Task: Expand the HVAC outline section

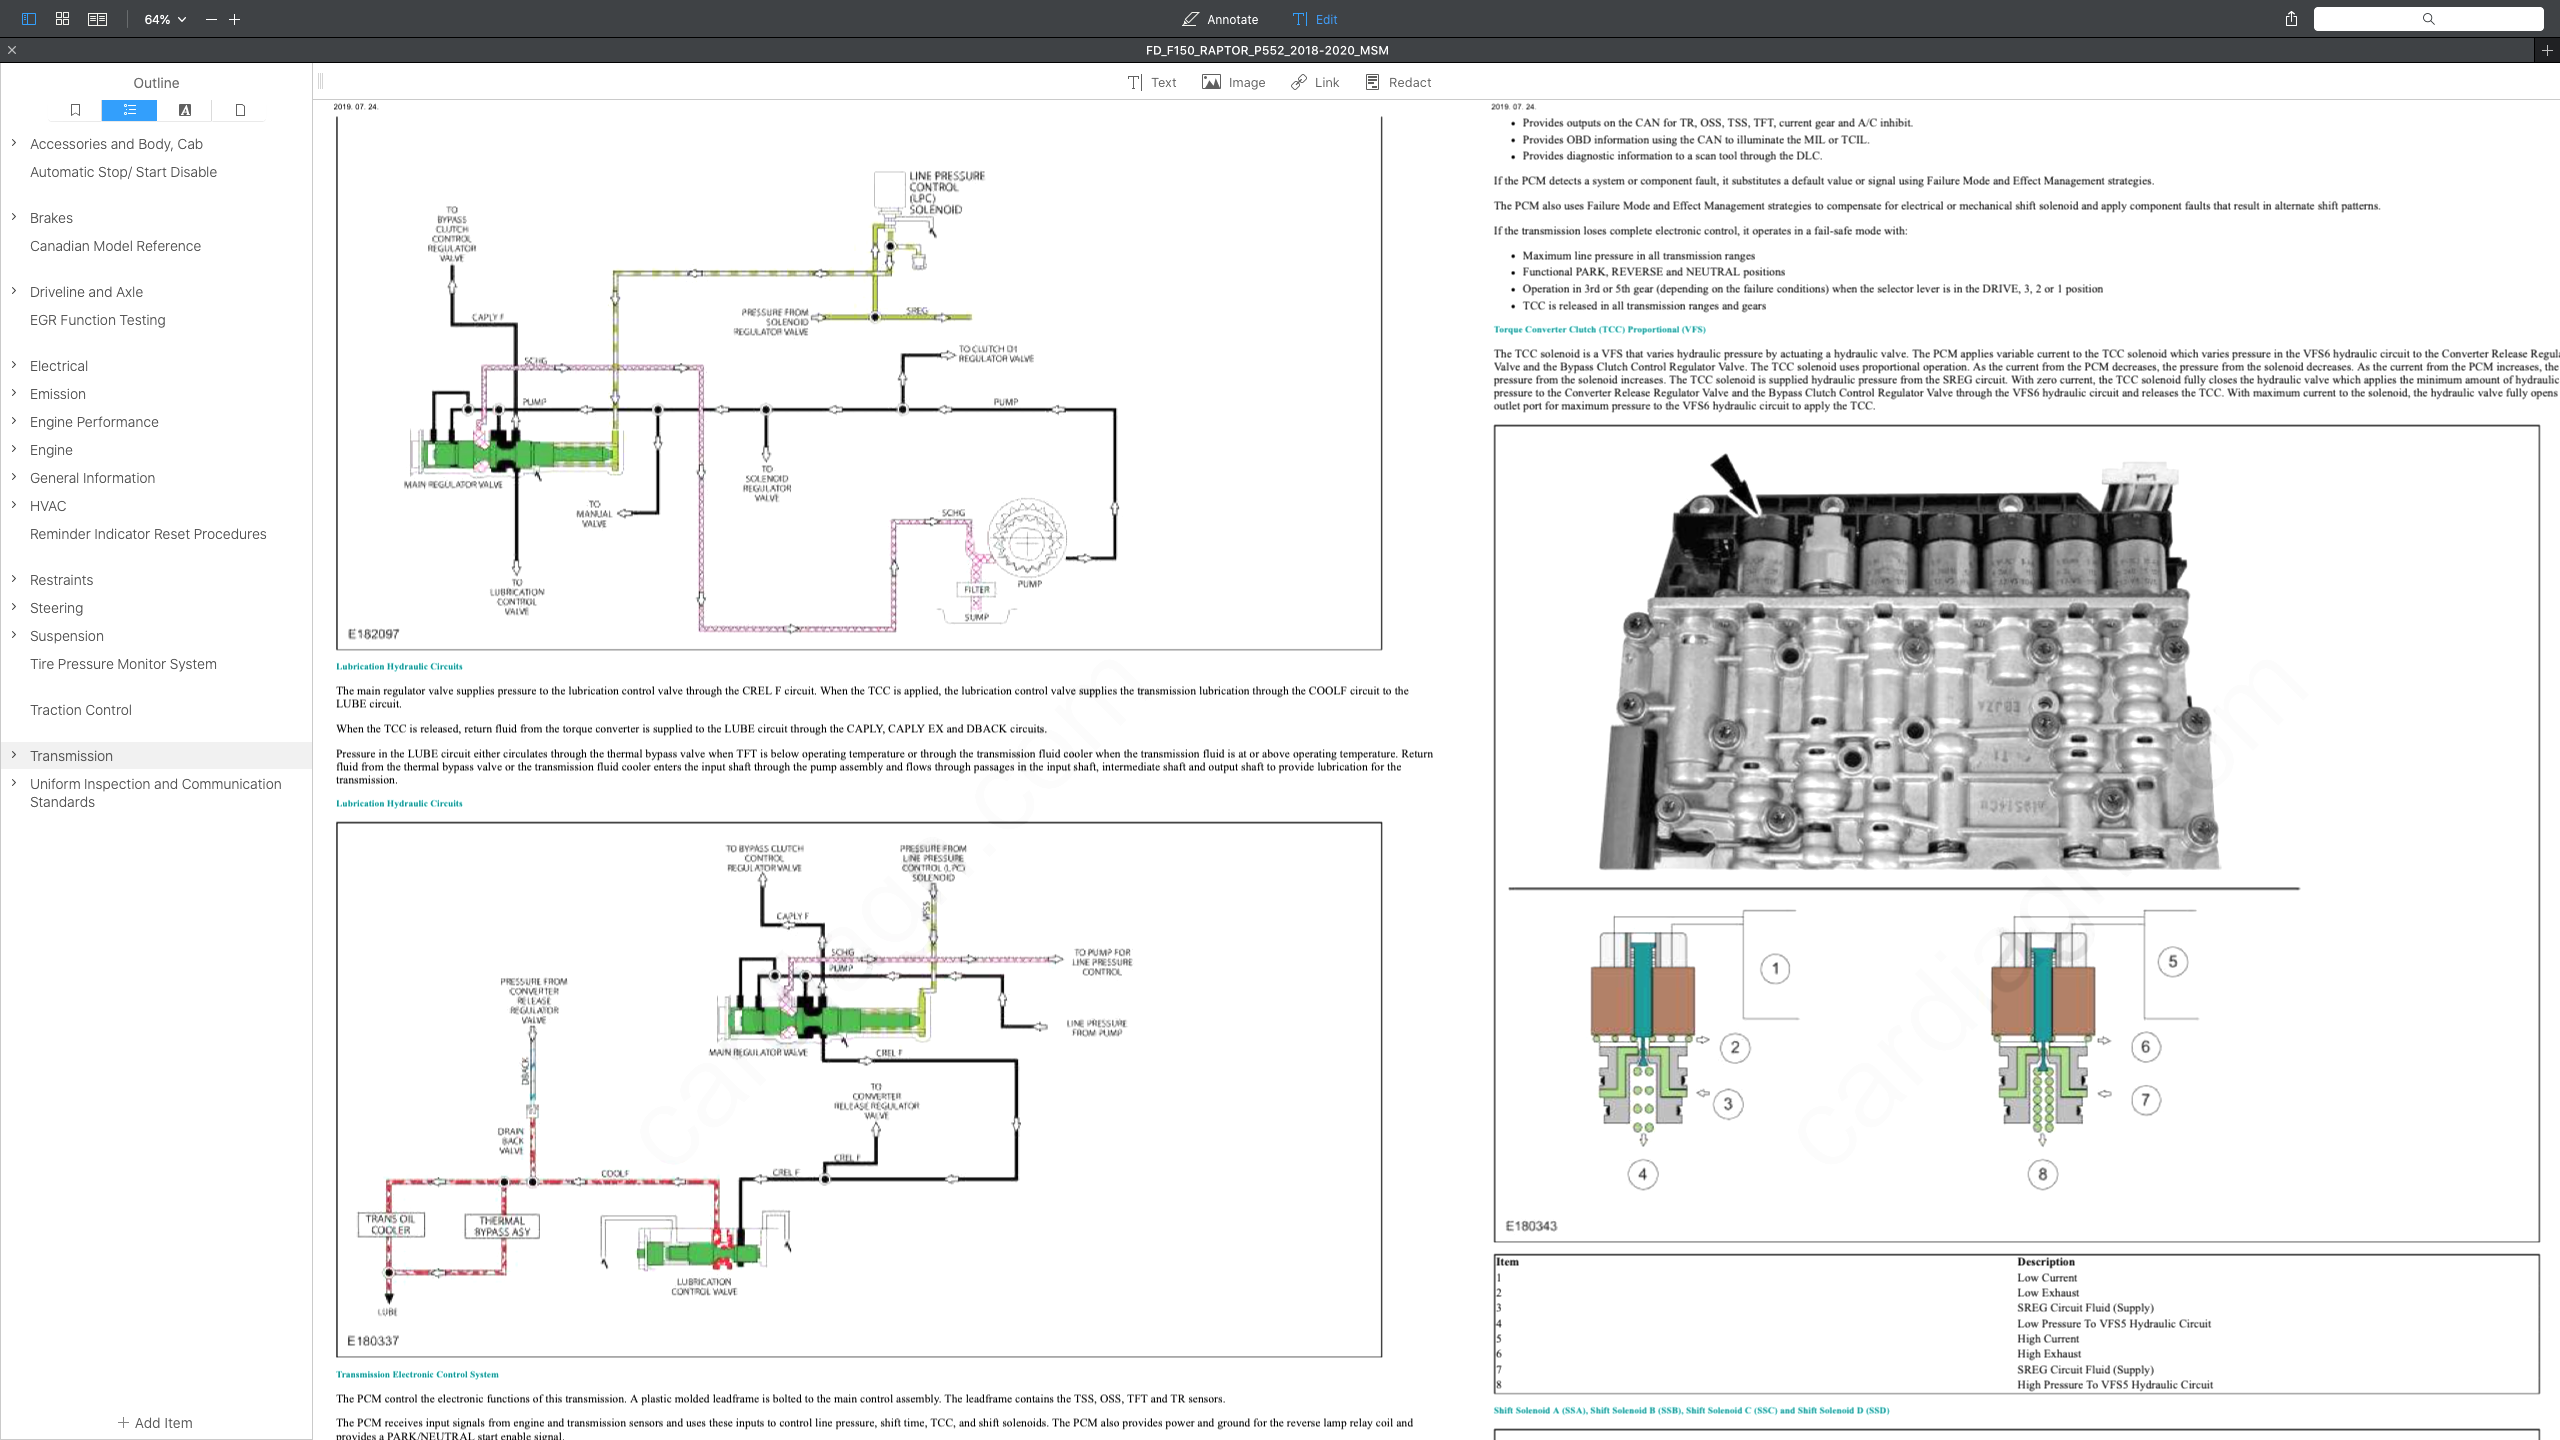Action: pyautogui.click(x=14, y=505)
